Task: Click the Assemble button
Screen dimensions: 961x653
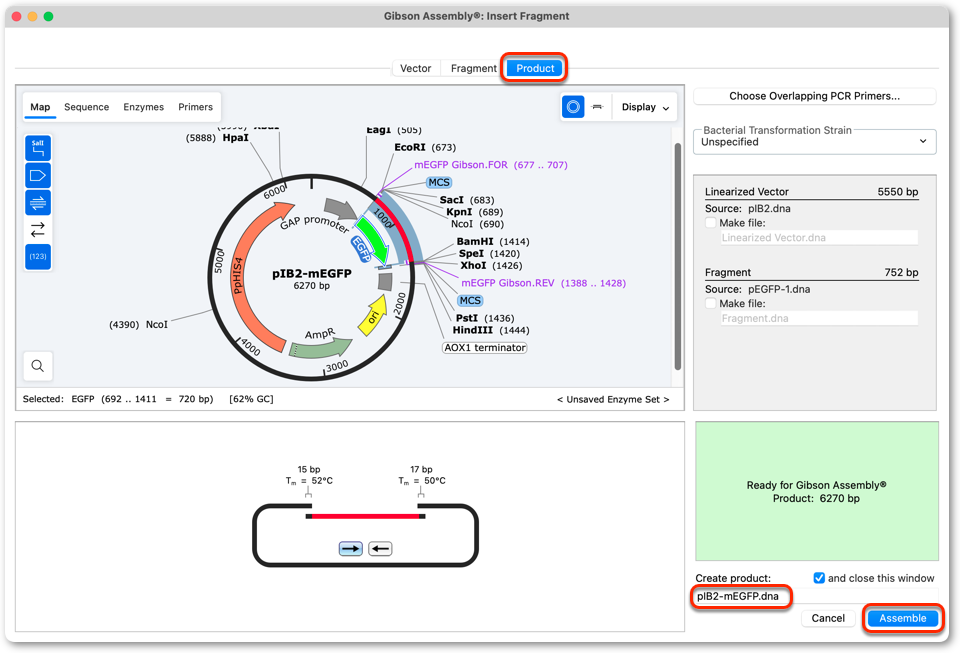Action: 902,618
